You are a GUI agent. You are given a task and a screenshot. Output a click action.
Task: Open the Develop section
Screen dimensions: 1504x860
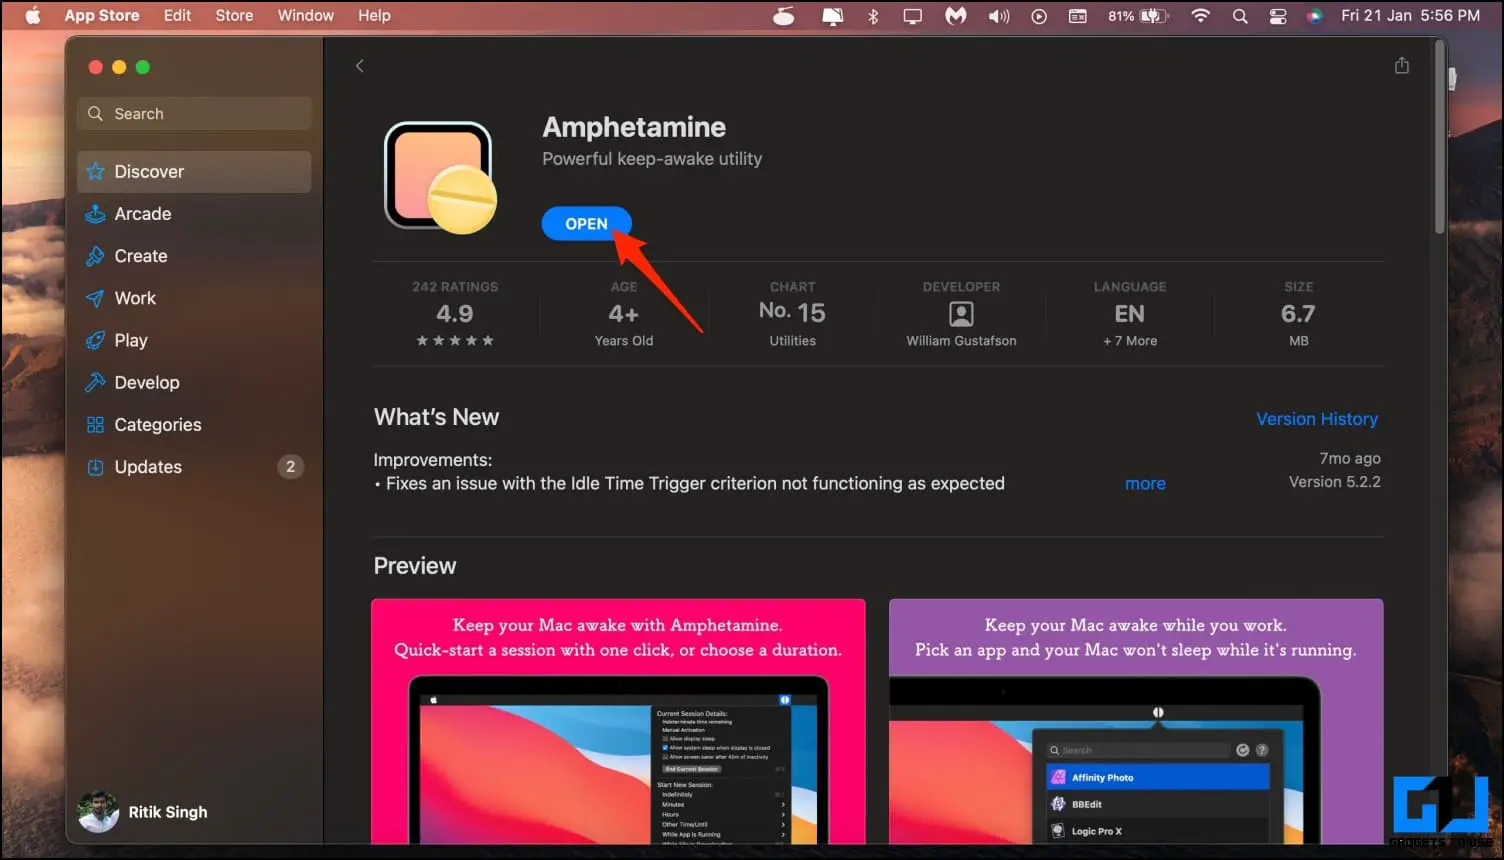point(194,382)
